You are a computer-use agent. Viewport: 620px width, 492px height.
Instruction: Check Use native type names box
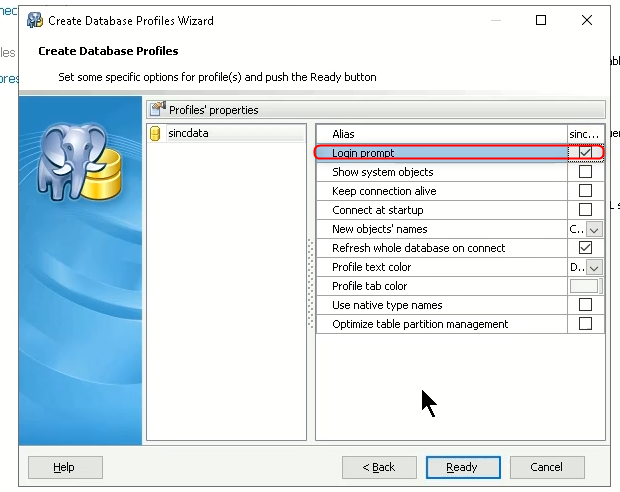point(585,305)
